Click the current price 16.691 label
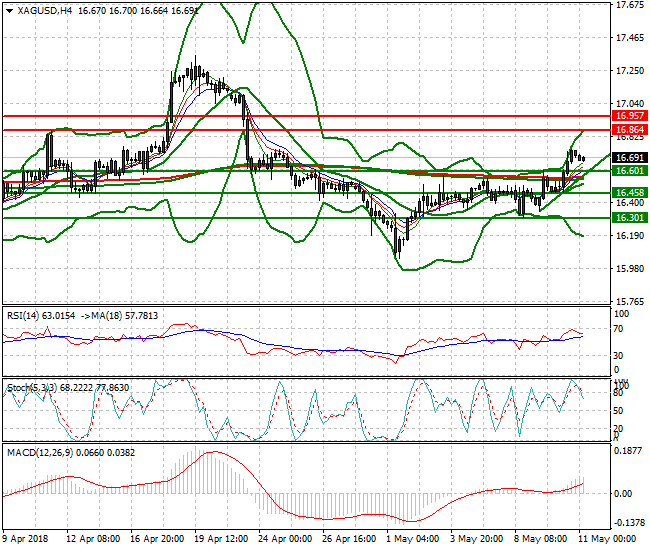 pyautogui.click(x=628, y=158)
